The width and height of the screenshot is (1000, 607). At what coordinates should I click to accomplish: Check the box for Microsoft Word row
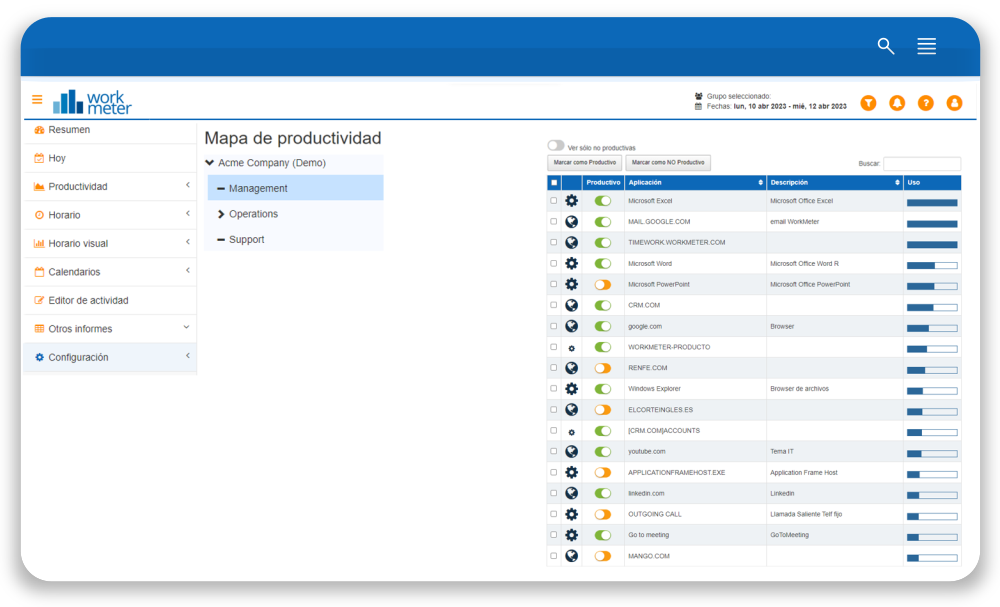pos(554,264)
